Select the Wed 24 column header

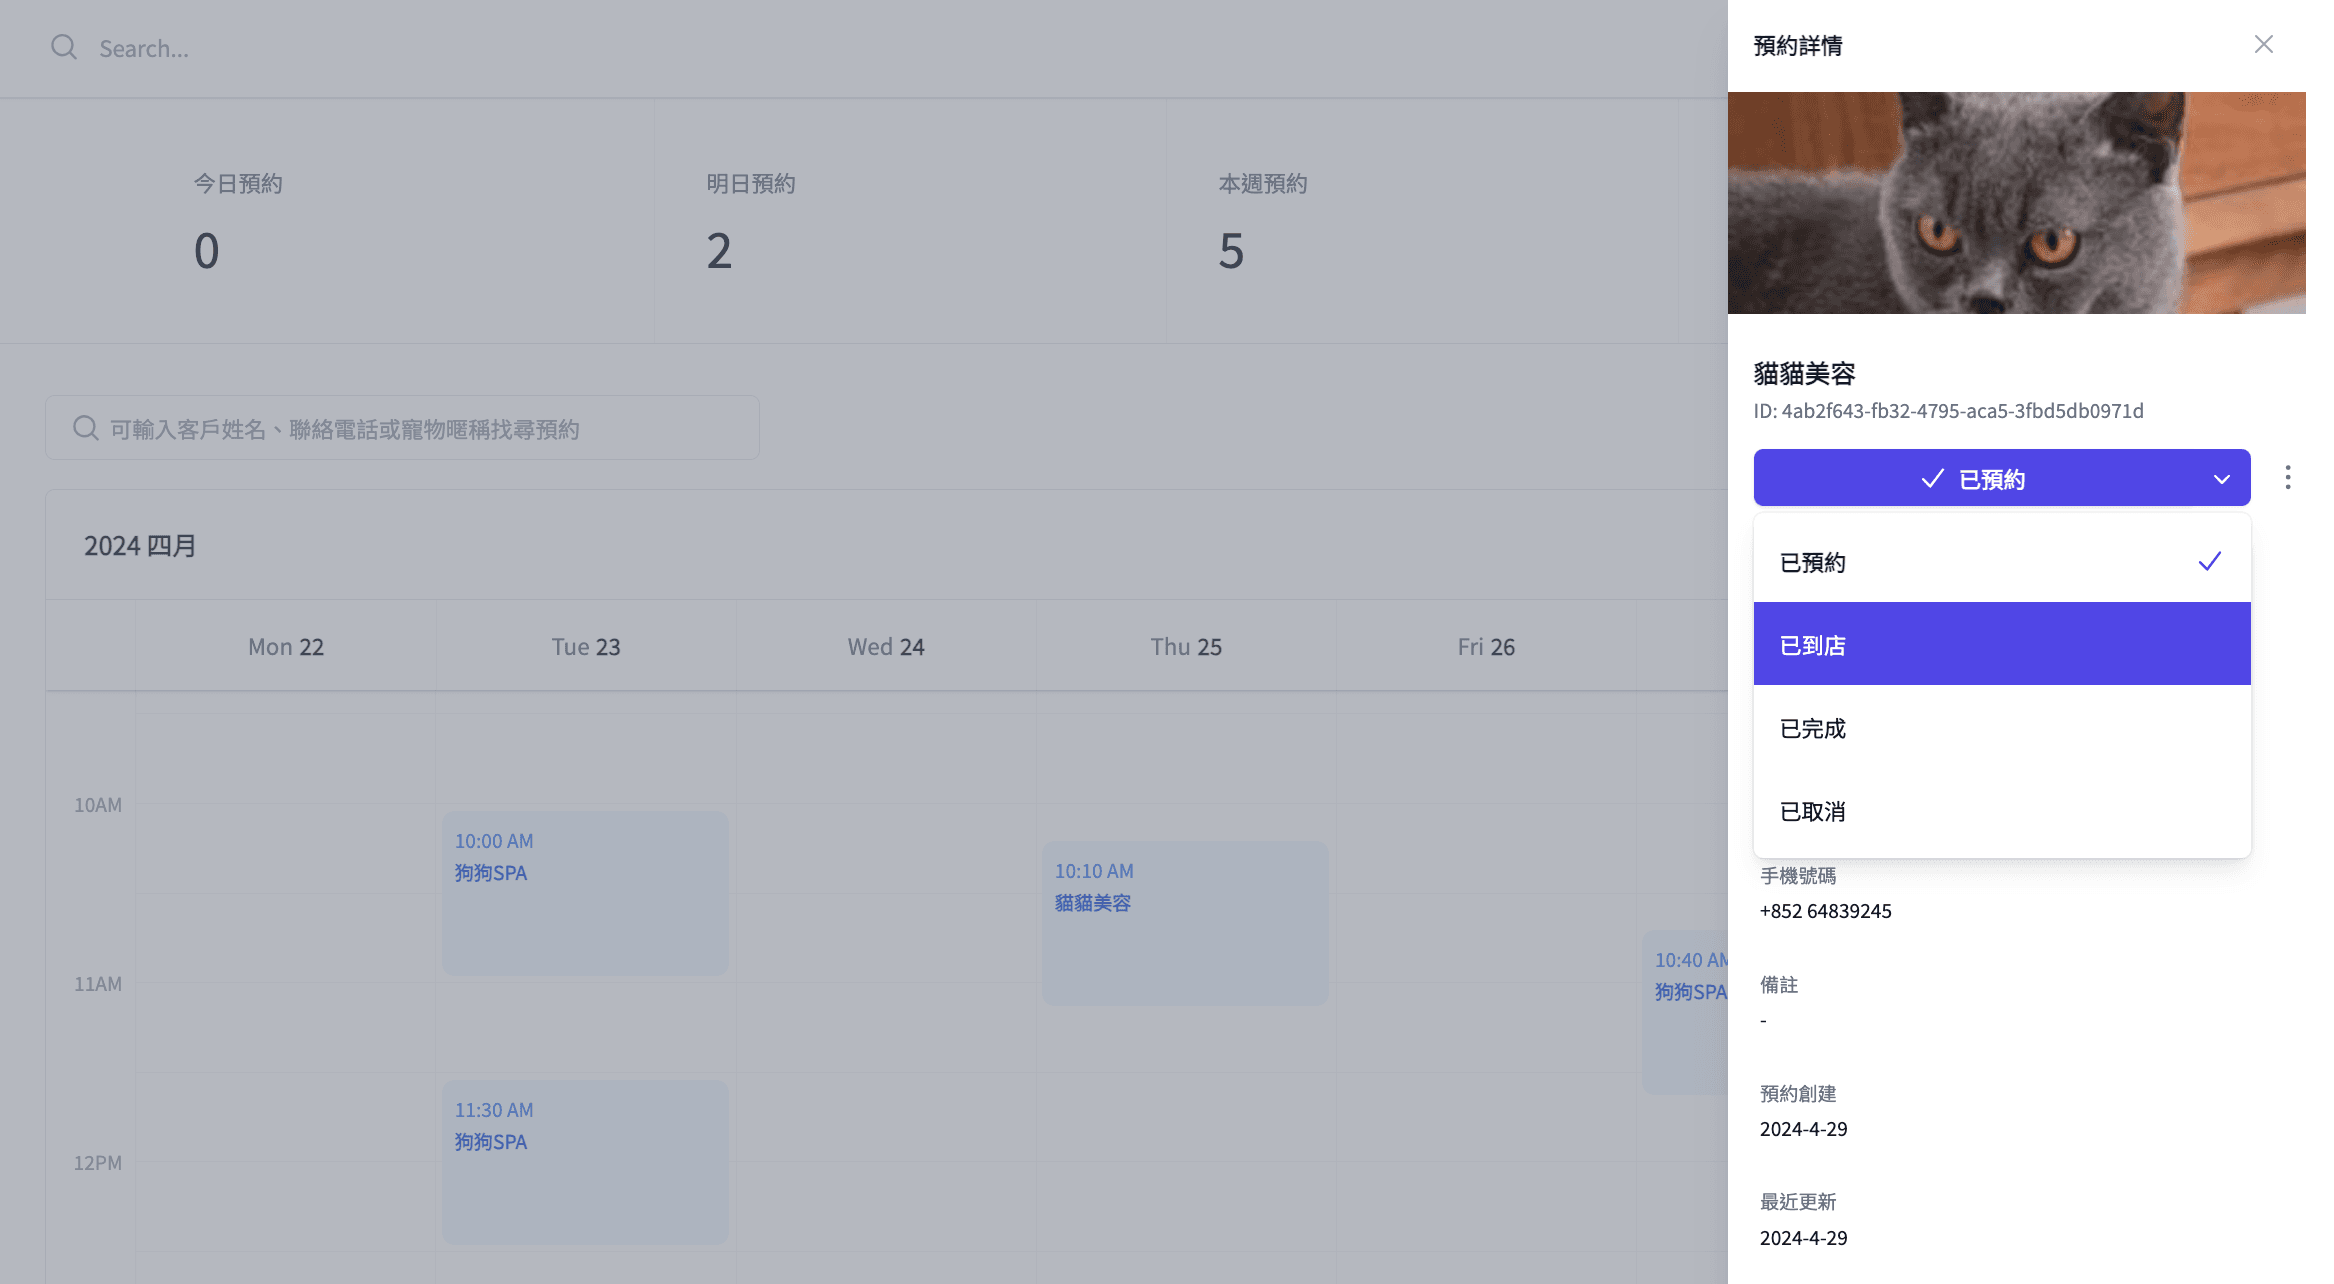pyautogui.click(x=885, y=647)
